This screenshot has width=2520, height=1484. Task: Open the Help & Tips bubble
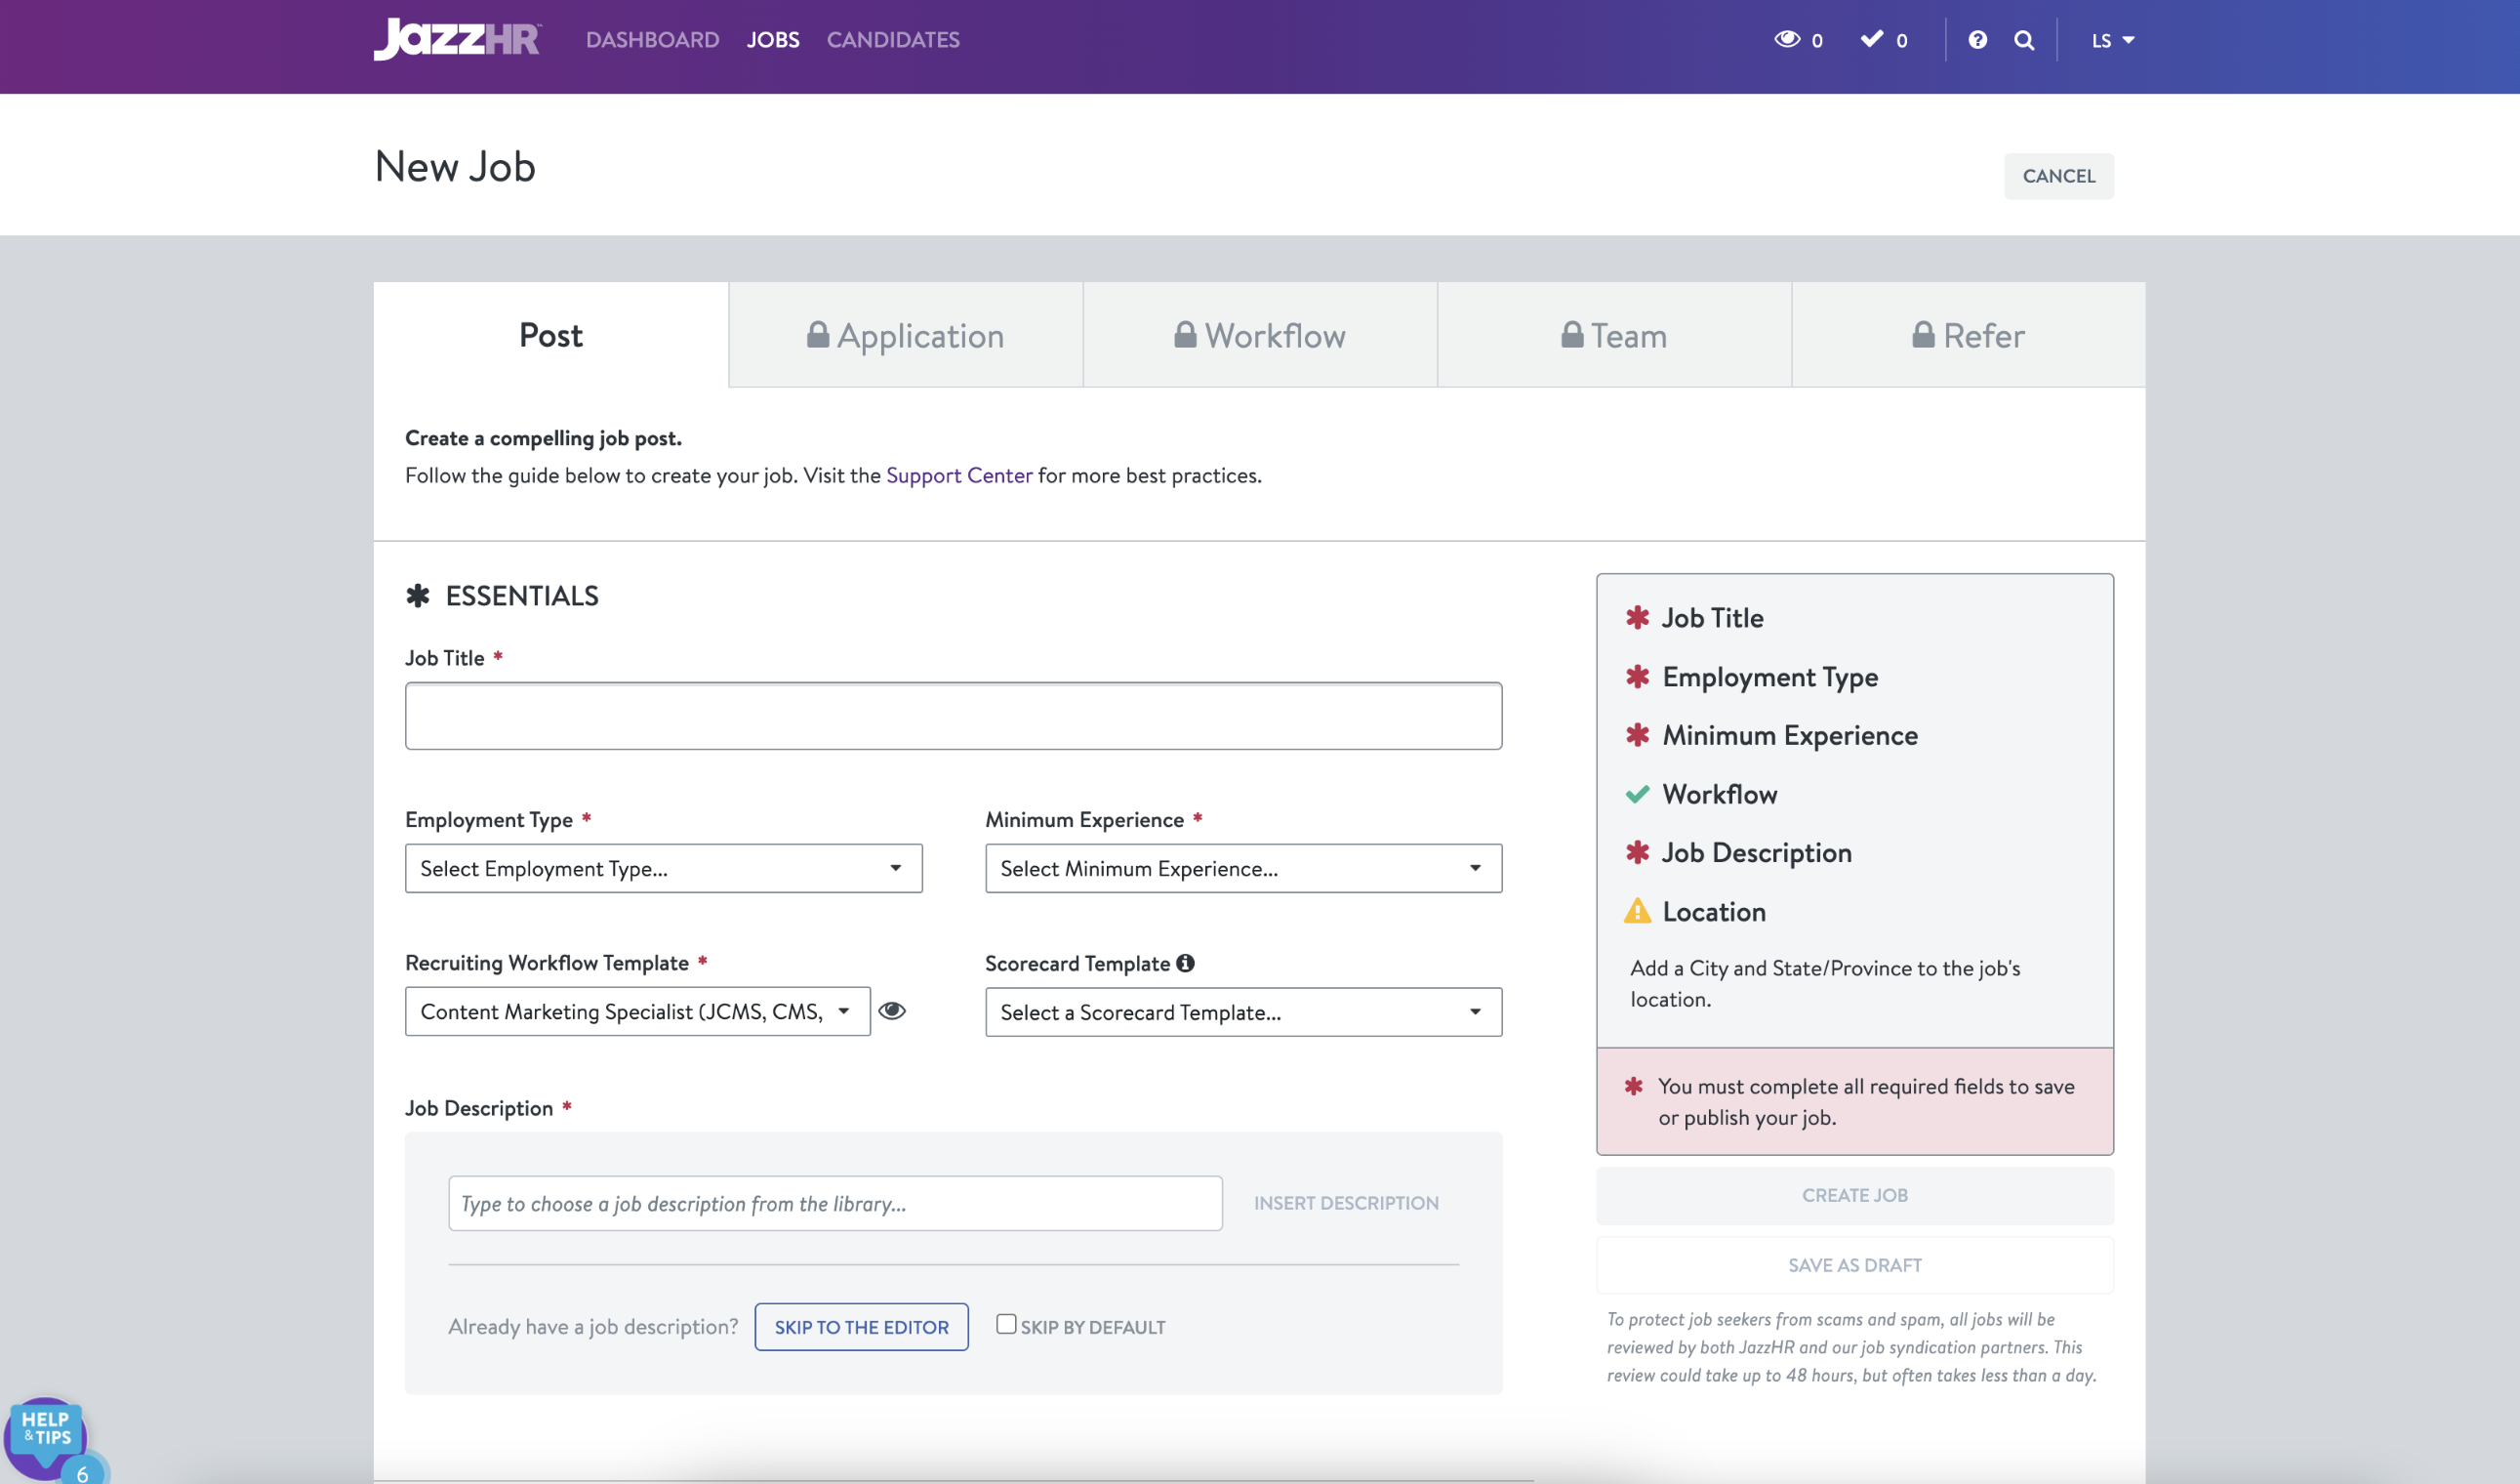click(x=46, y=1436)
